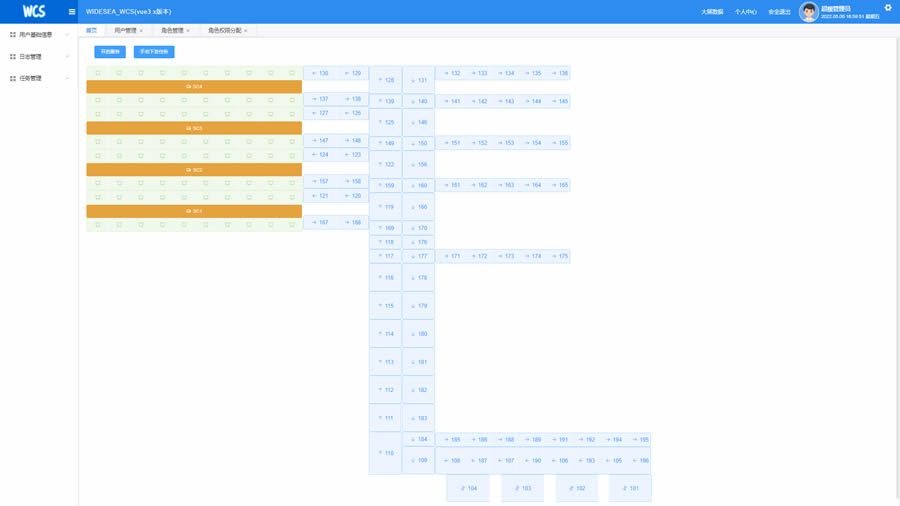Select conveyor node 131 with down arrow
The image size is (900, 506).
click(418, 80)
